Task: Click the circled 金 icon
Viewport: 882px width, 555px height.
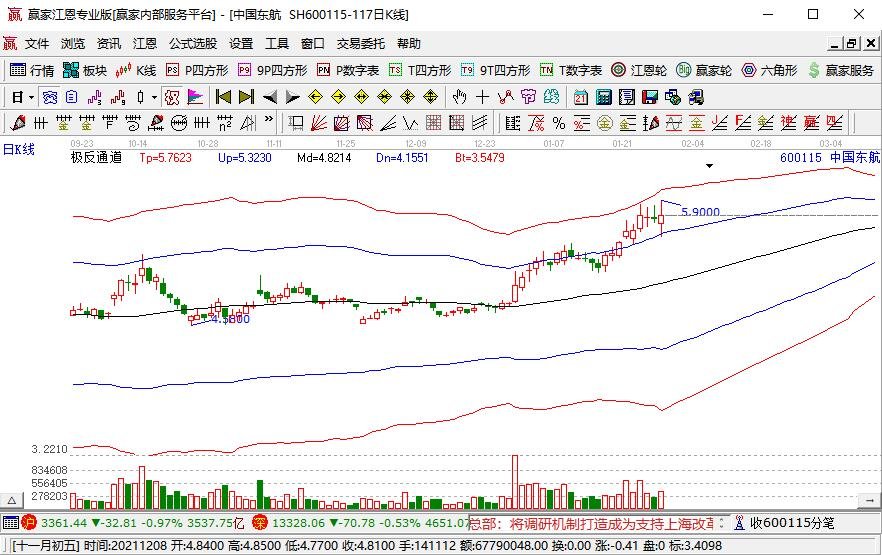Action: [x=605, y=123]
